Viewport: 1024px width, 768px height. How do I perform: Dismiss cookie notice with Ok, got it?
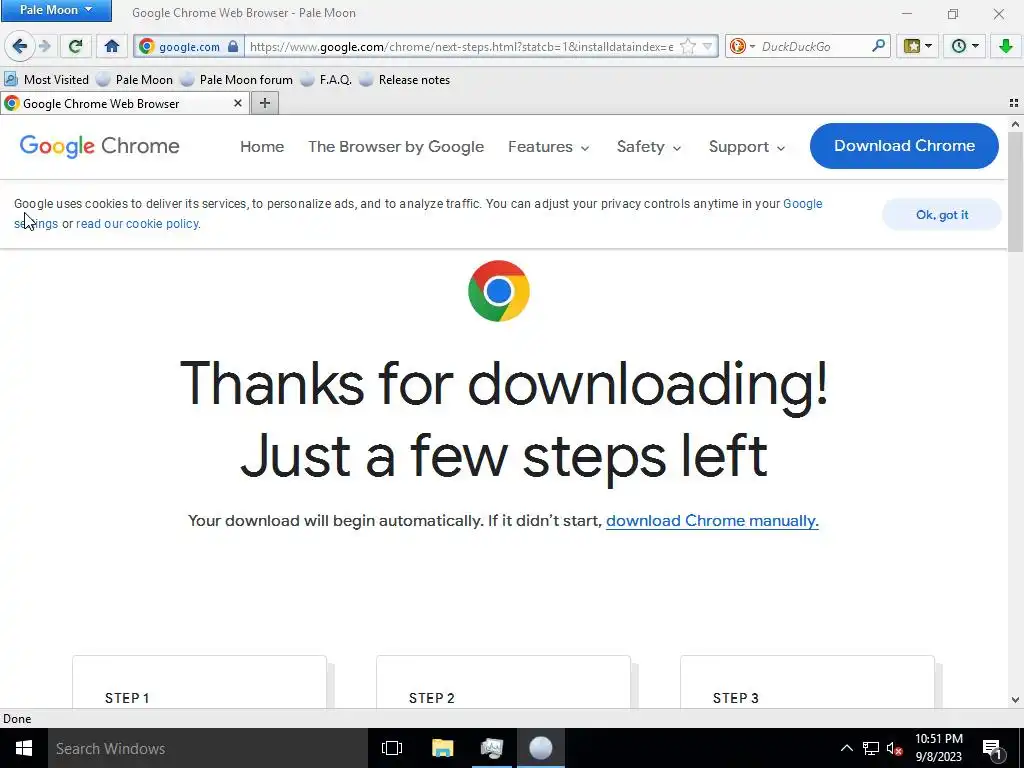[x=942, y=215]
